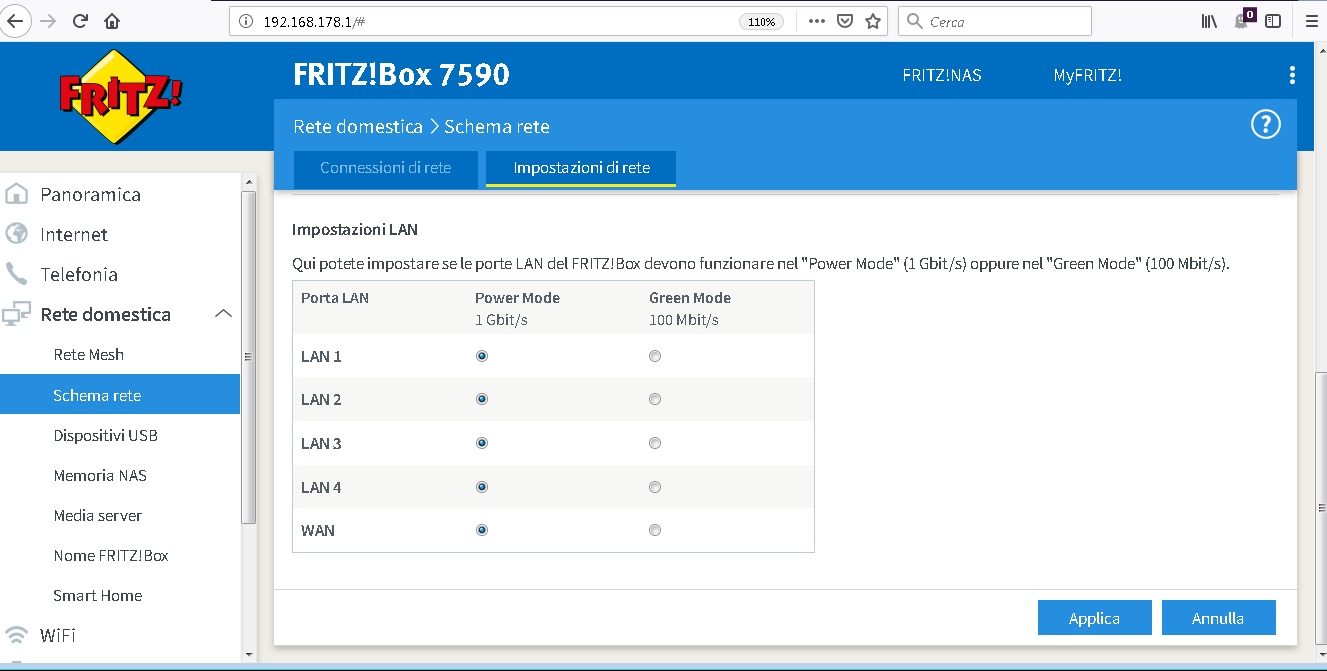
Task: Open the FRITZ!Box vertical dots menu
Action: pos(1292,75)
